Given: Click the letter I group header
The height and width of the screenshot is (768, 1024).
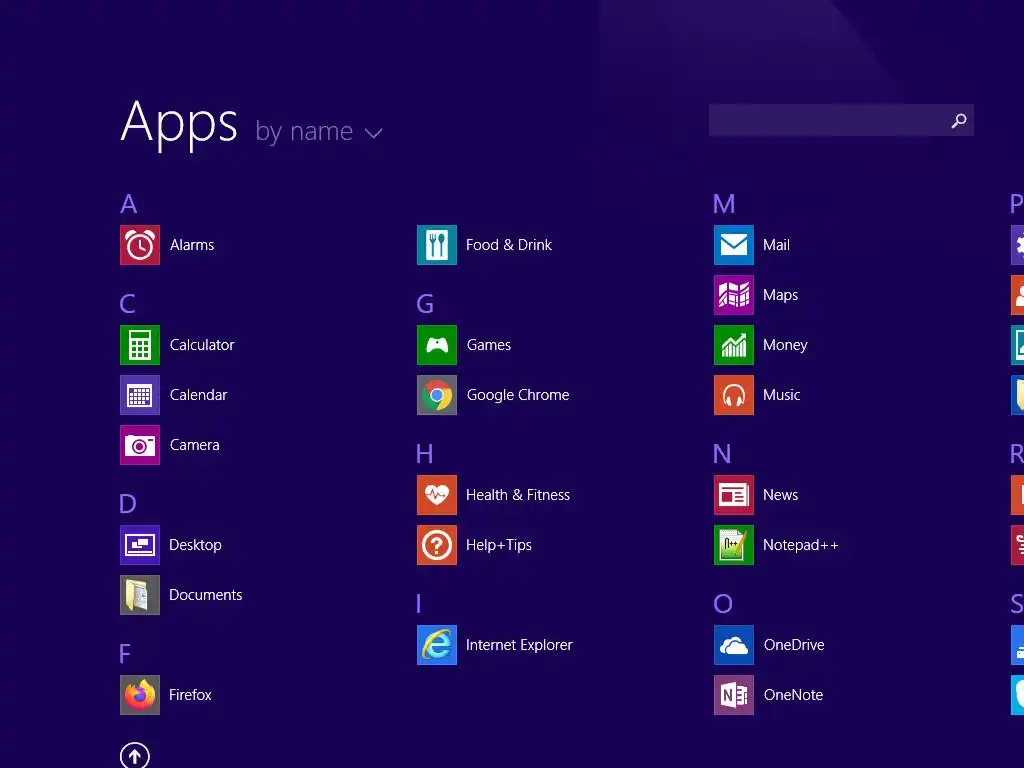Looking at the screenshot, I should pyautogui.click(x=419, y=603).
